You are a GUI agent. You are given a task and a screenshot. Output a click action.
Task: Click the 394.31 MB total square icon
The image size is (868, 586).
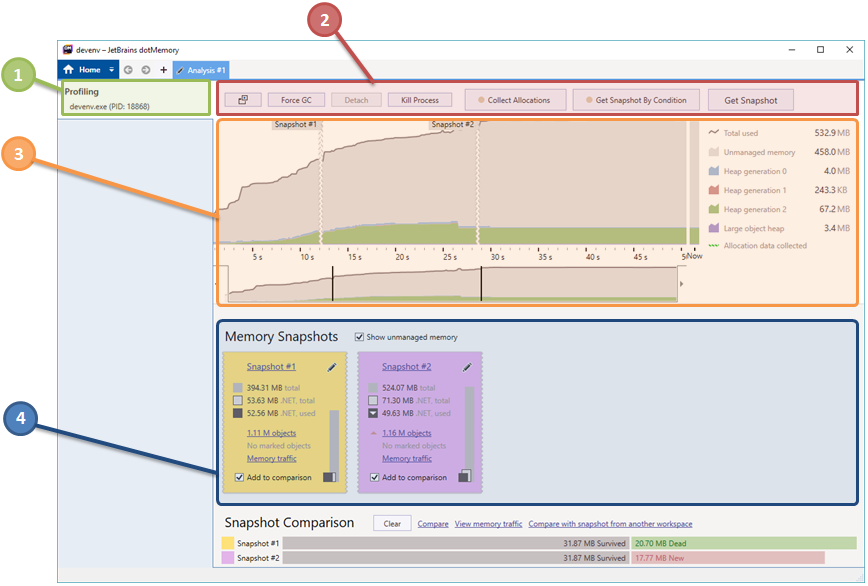coord(237,388)
